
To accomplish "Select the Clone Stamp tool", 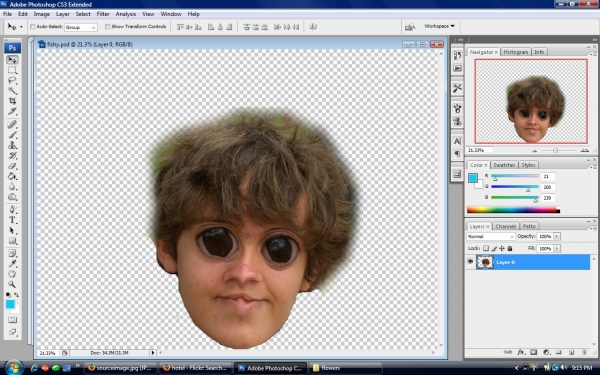I will (12, 145).
